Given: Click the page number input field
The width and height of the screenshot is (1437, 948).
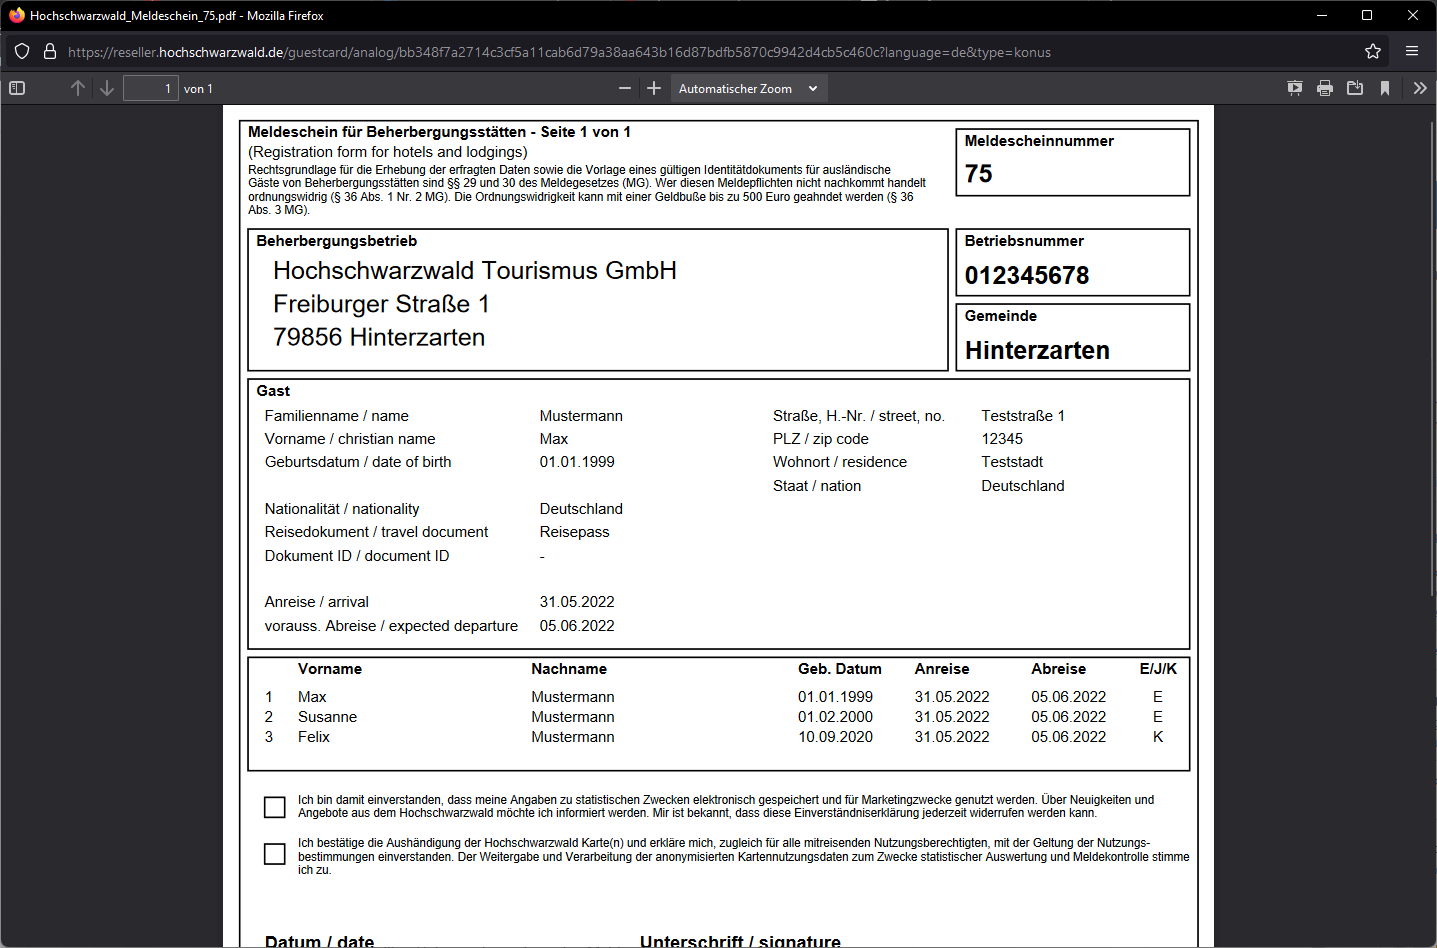Looking at the screenshot, I should coord(151,88).
